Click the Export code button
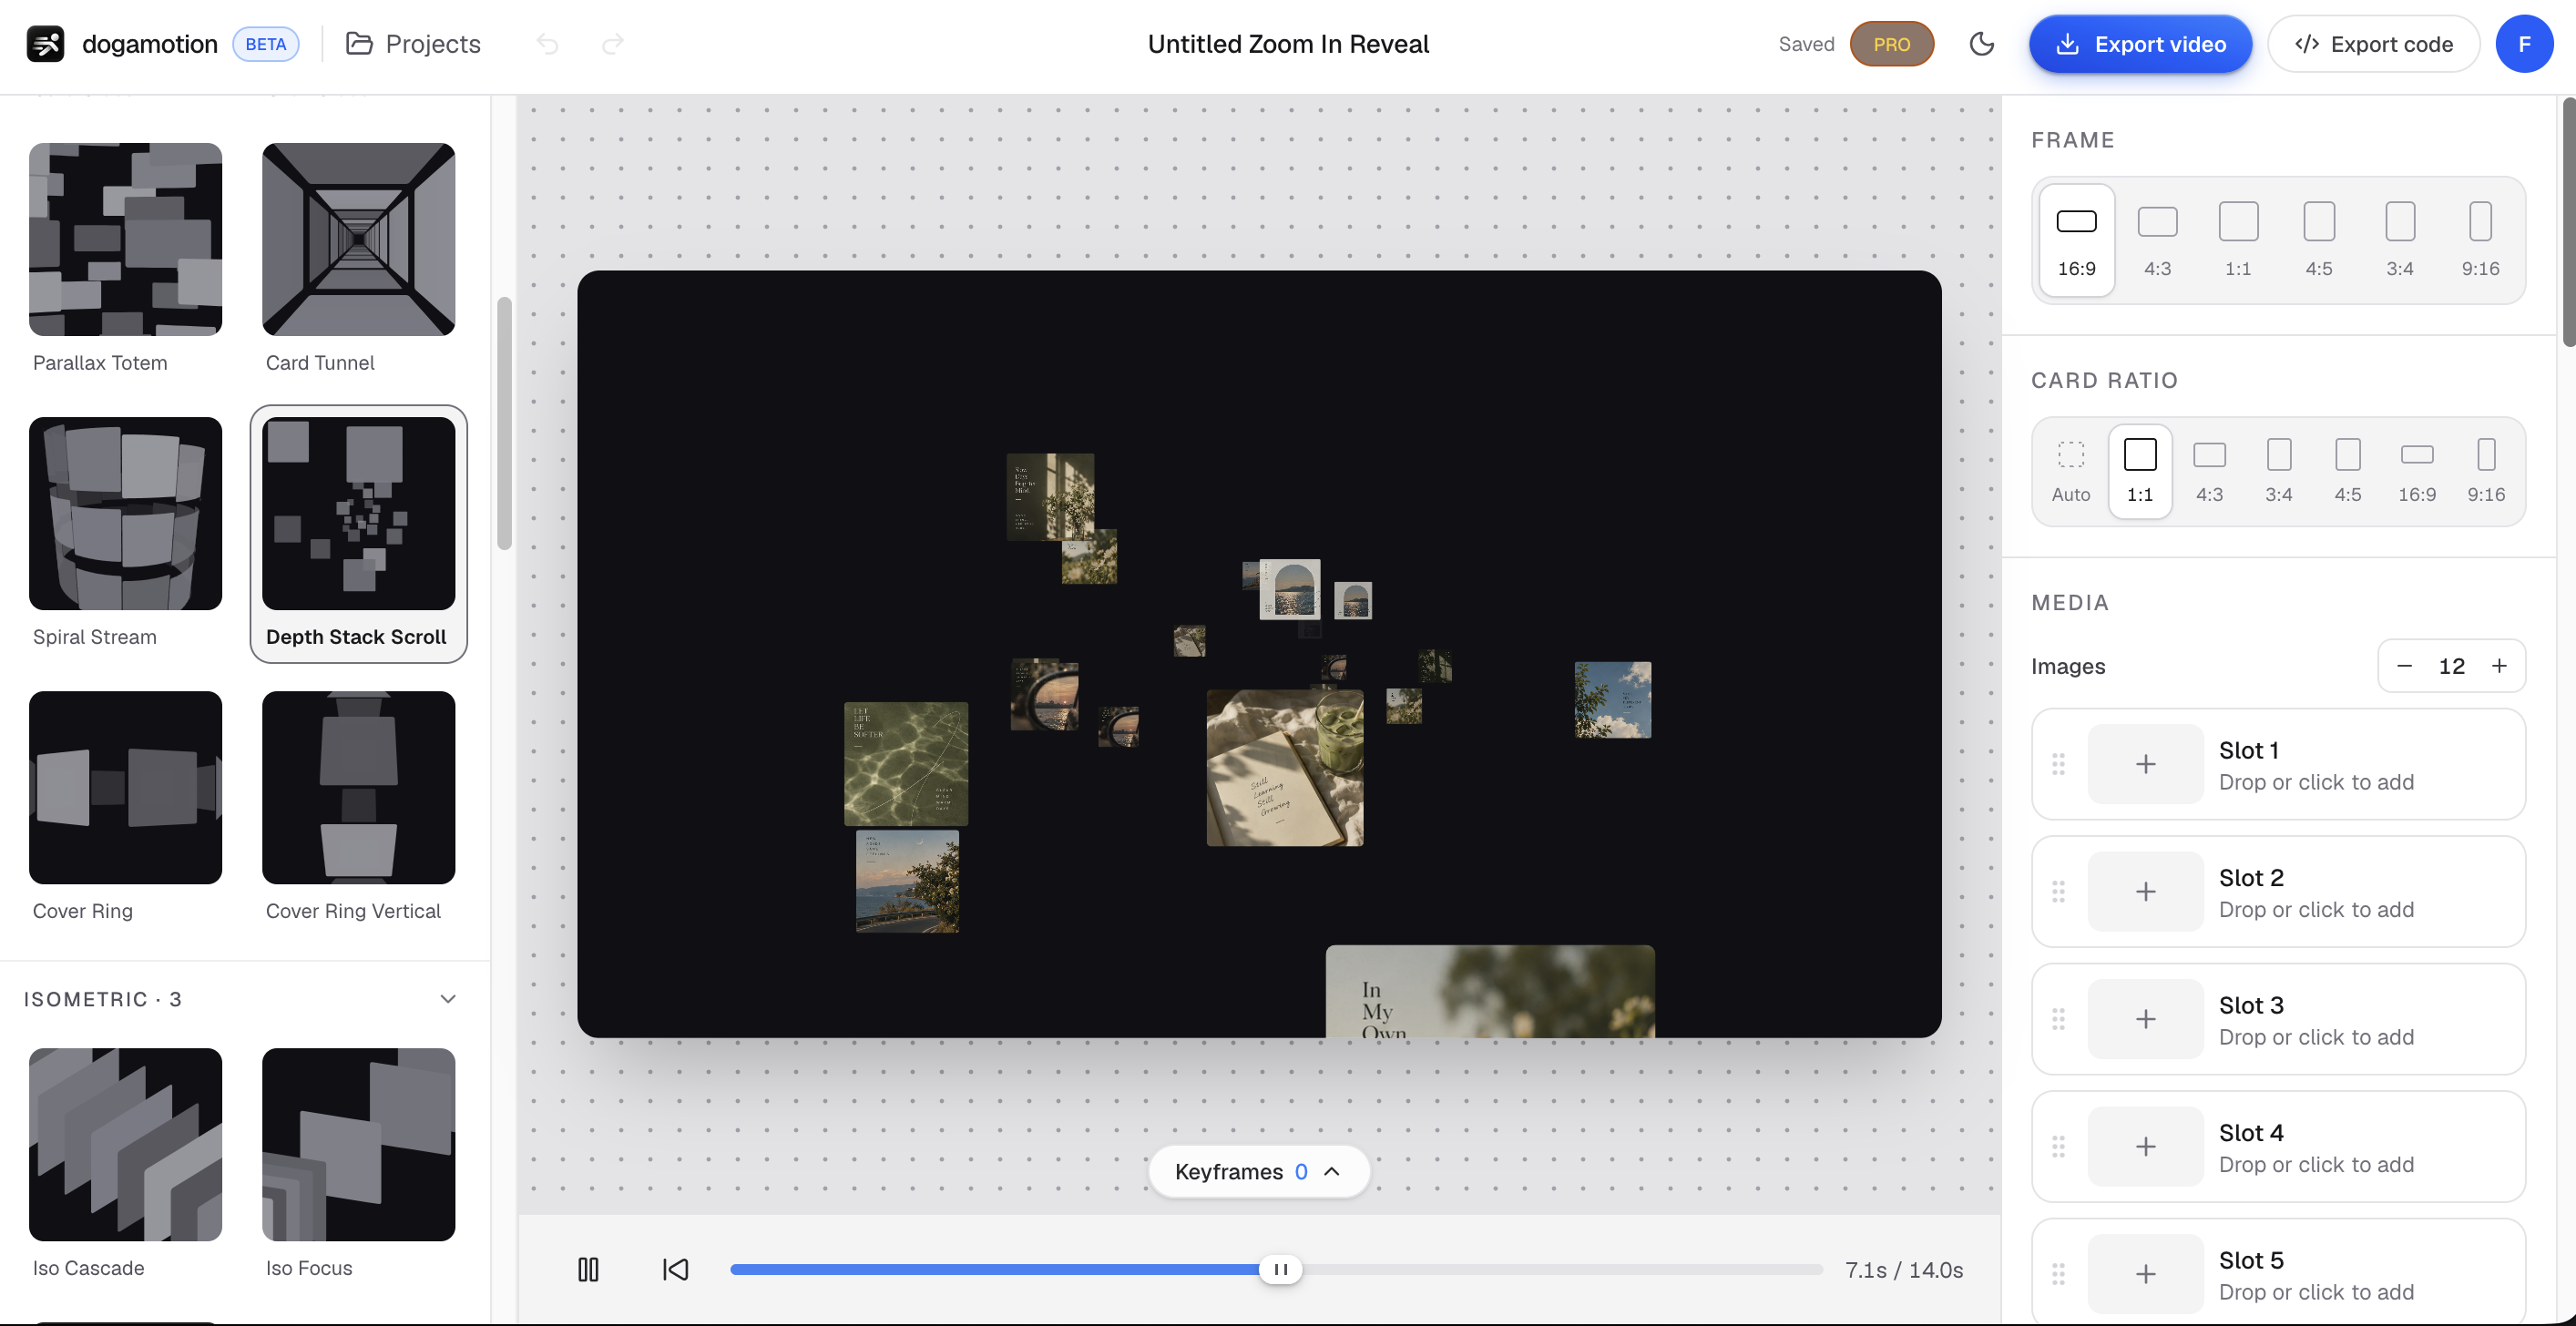The height and width of the screenshot is (1326, 2576). pyautogui.click(x=2373, y=44)
